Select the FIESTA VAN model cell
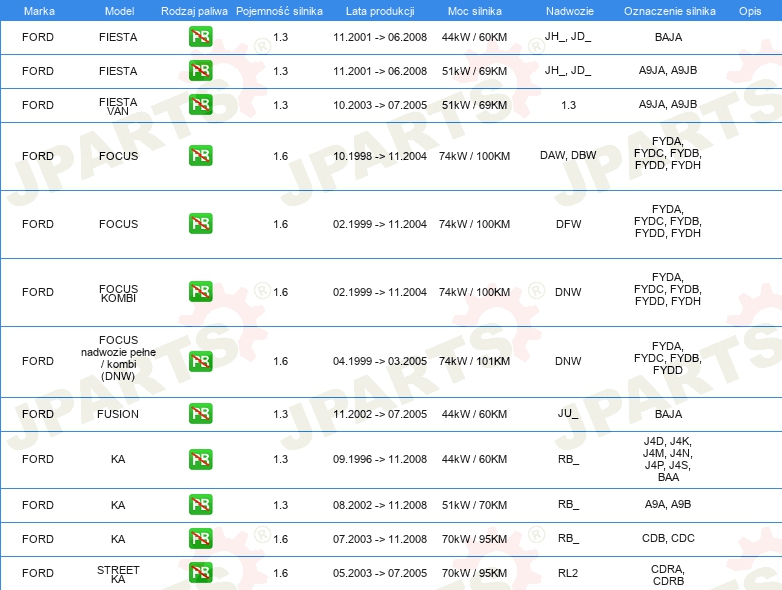Screen dimensions: 782x590 coord(118,106)
